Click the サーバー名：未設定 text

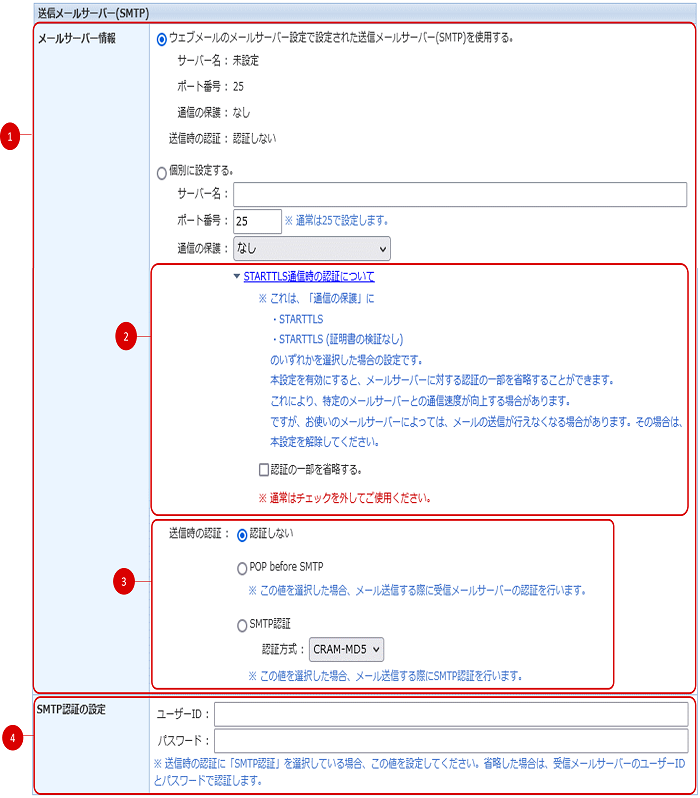(x=218, y=61)
